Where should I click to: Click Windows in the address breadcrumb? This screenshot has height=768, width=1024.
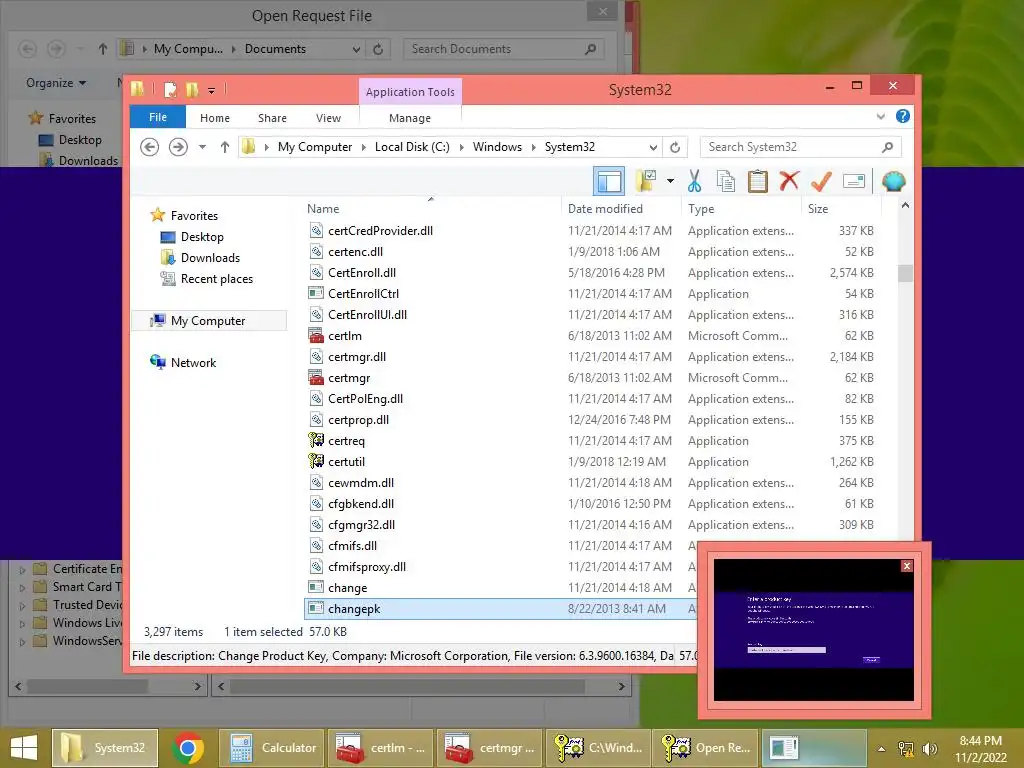pos(497,147)
